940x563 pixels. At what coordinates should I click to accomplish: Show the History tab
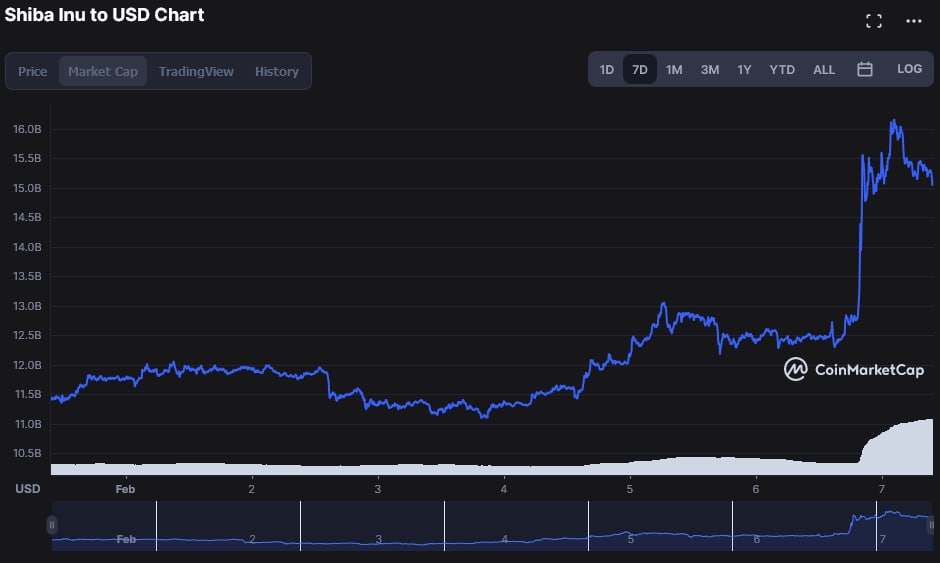(x=277, y=71)
